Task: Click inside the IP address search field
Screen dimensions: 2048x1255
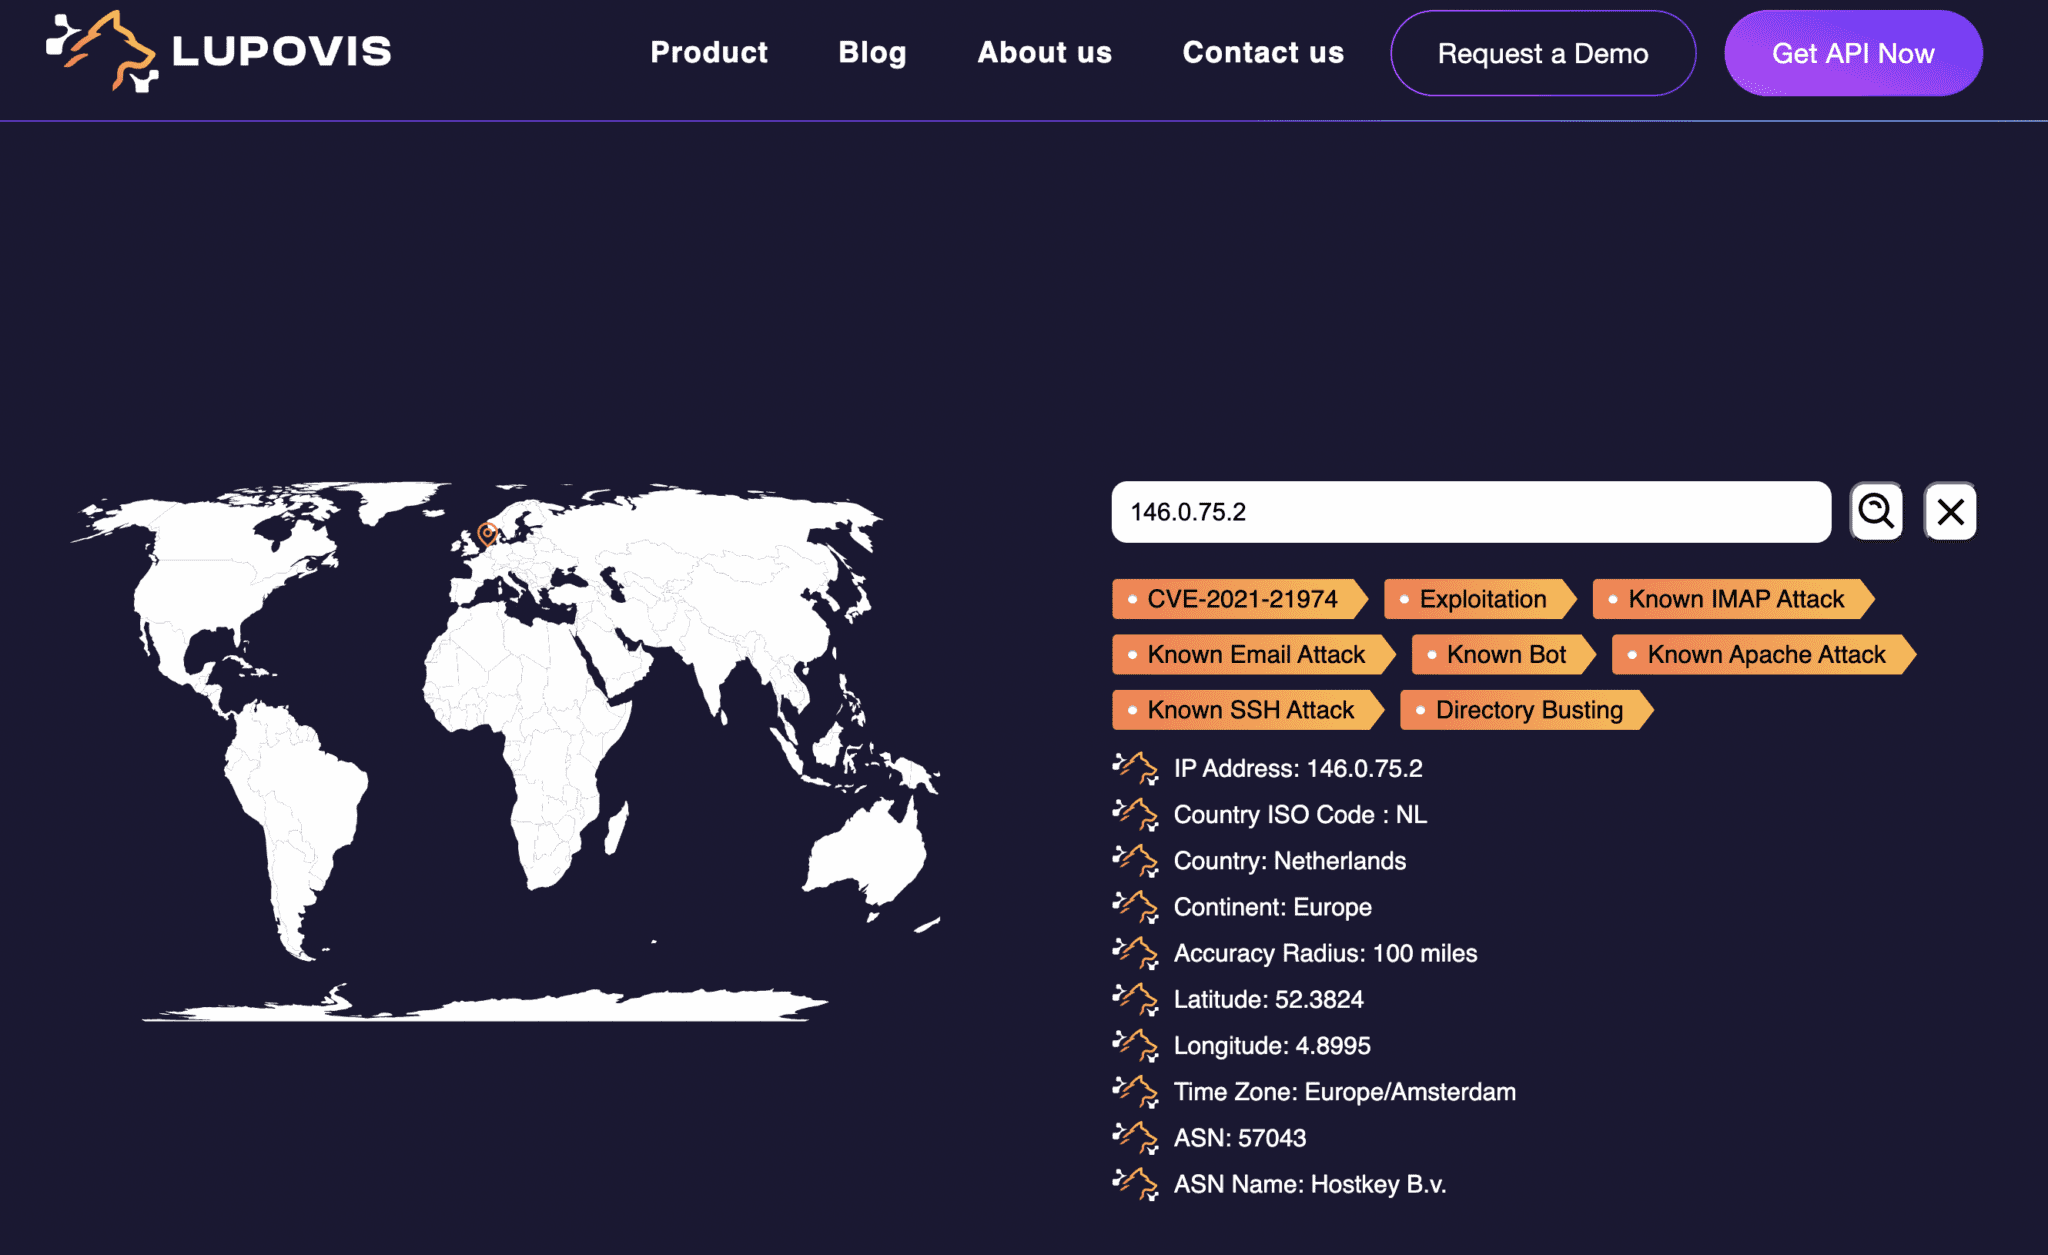Action: point(1470,512)
